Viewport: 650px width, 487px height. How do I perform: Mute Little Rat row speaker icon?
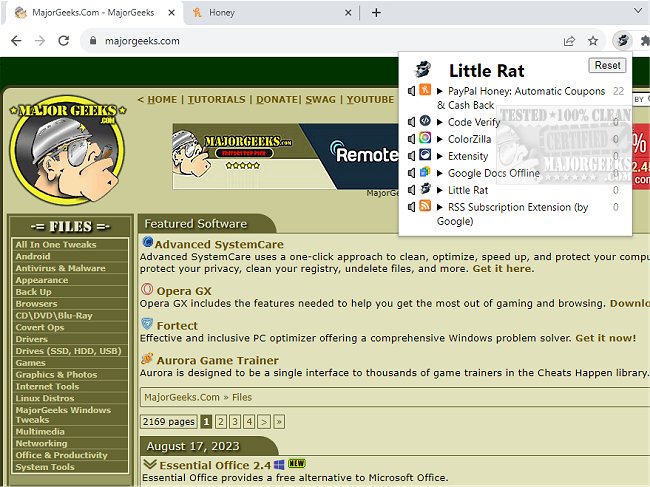pyautogui.click(x=411, y=190)
